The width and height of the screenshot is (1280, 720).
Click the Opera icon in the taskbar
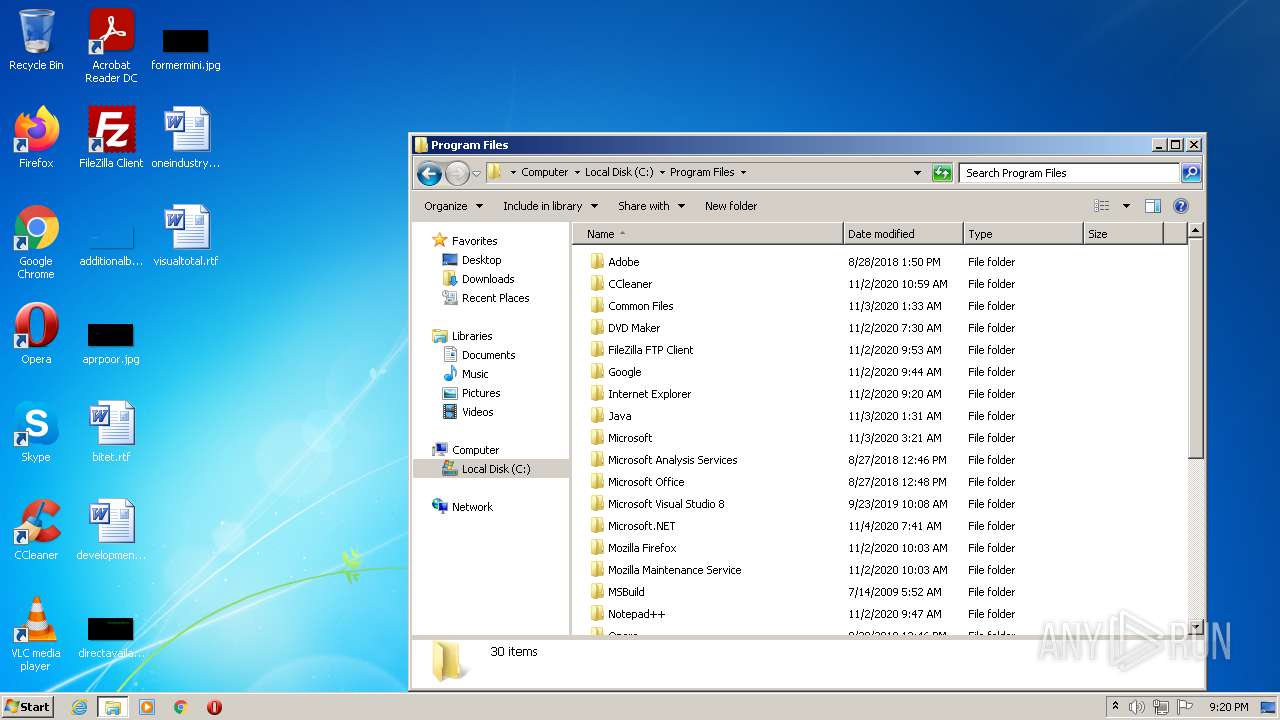214,707
